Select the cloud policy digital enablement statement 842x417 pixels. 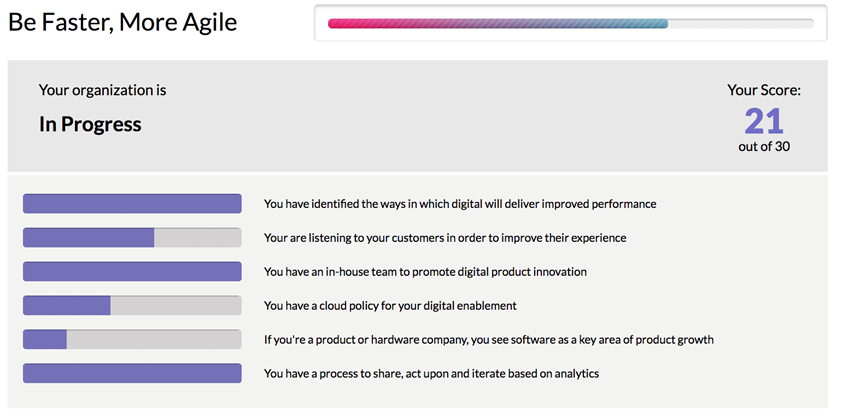coord(390,305)
